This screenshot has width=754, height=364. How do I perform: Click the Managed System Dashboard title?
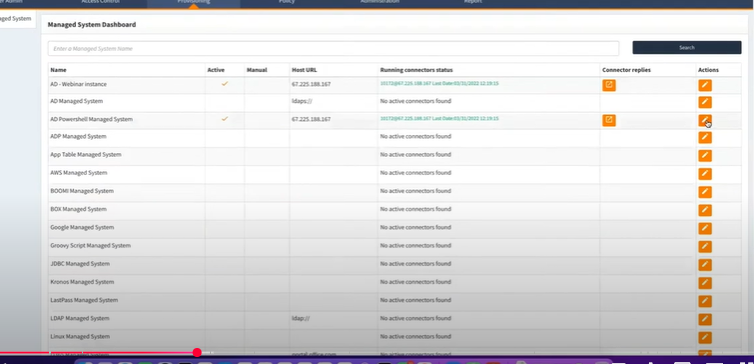click(92, 25)
